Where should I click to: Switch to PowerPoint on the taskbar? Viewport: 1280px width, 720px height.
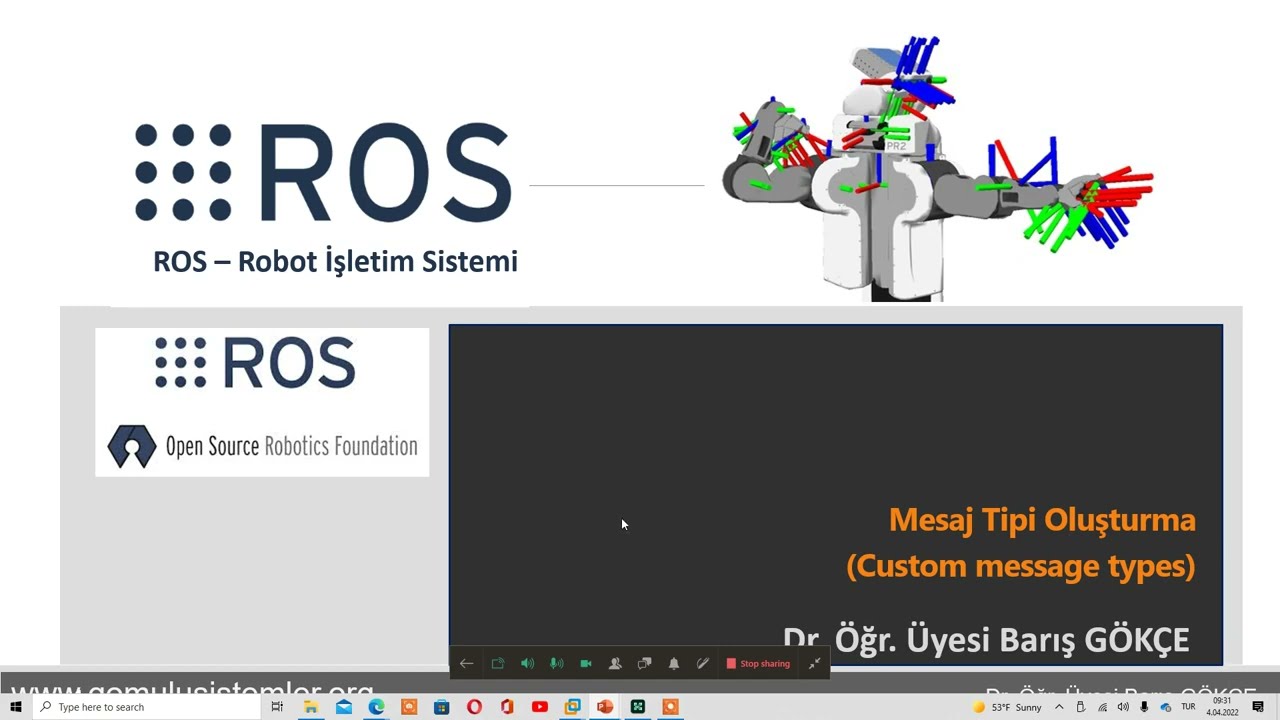(x=605, y=707)
